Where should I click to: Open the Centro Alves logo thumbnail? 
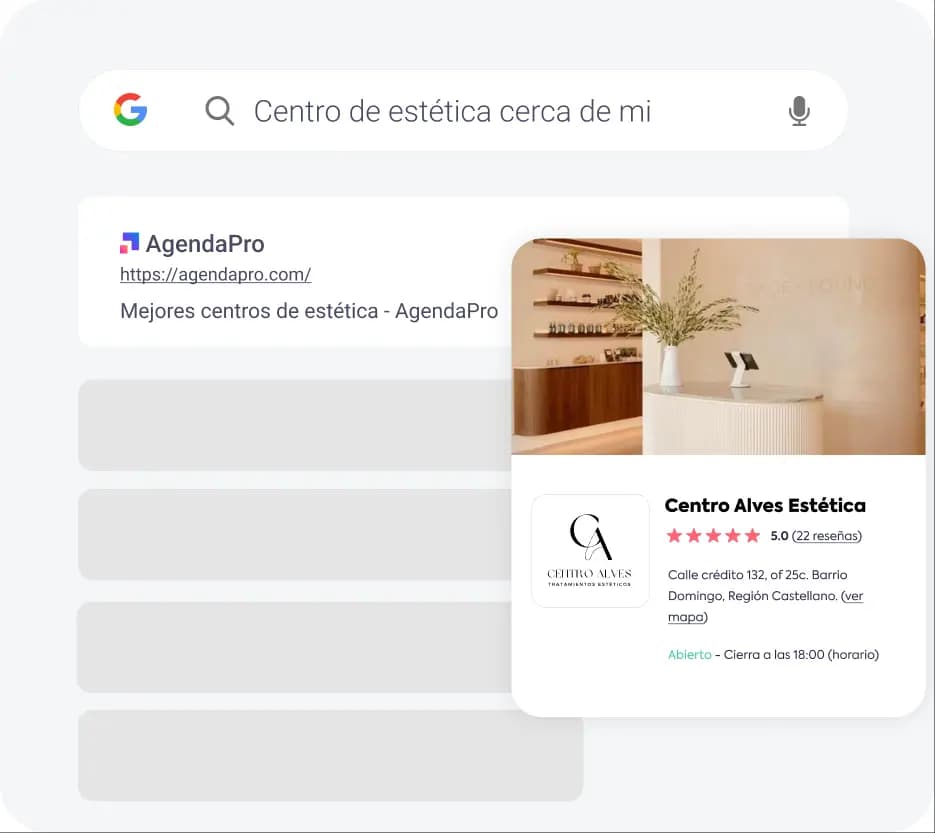590,551
